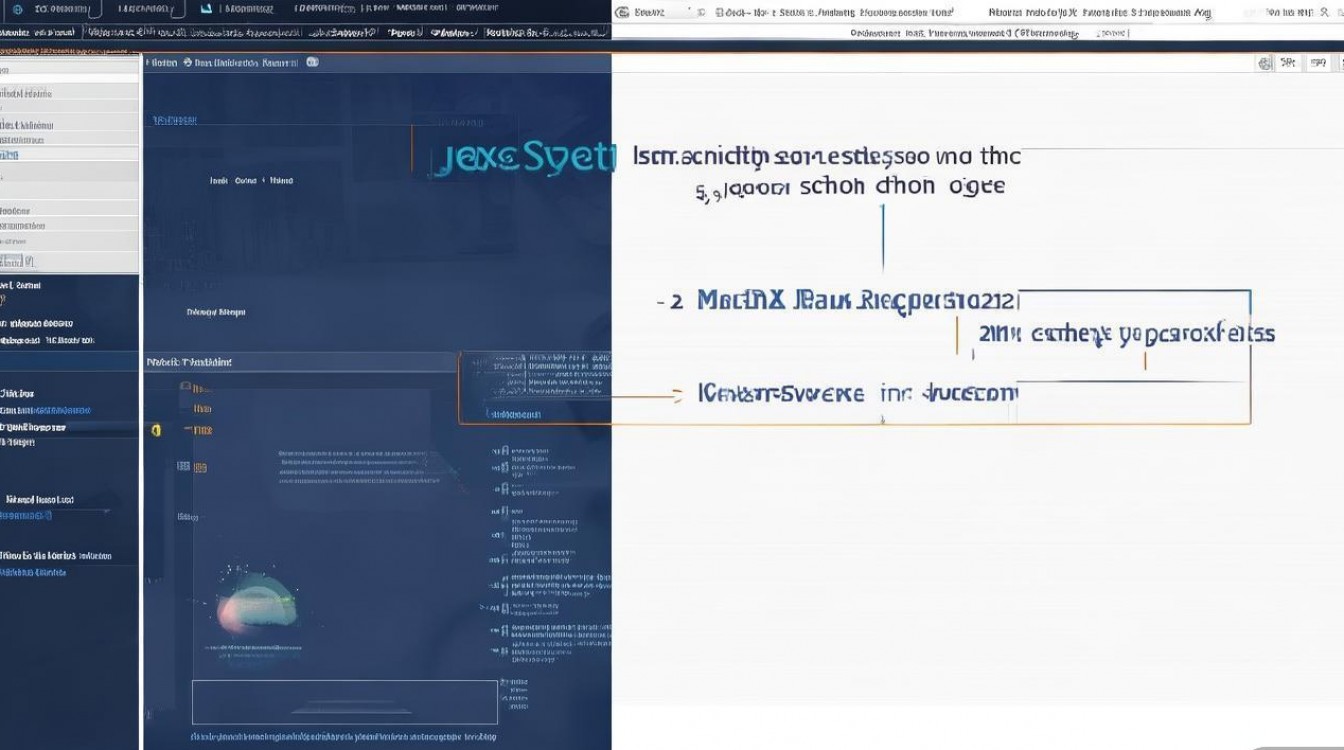The image size is (1344, 750).
Task: Click the empty outlined box near panel bottom
Action: [344, 701]
